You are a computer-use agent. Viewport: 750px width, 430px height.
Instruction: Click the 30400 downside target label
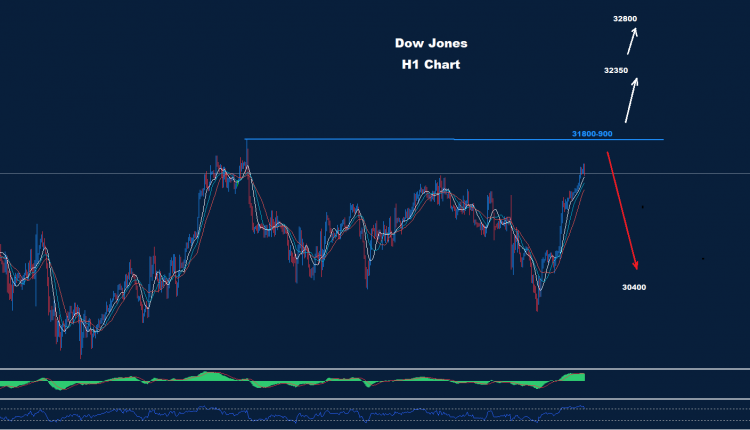point(634,287)
